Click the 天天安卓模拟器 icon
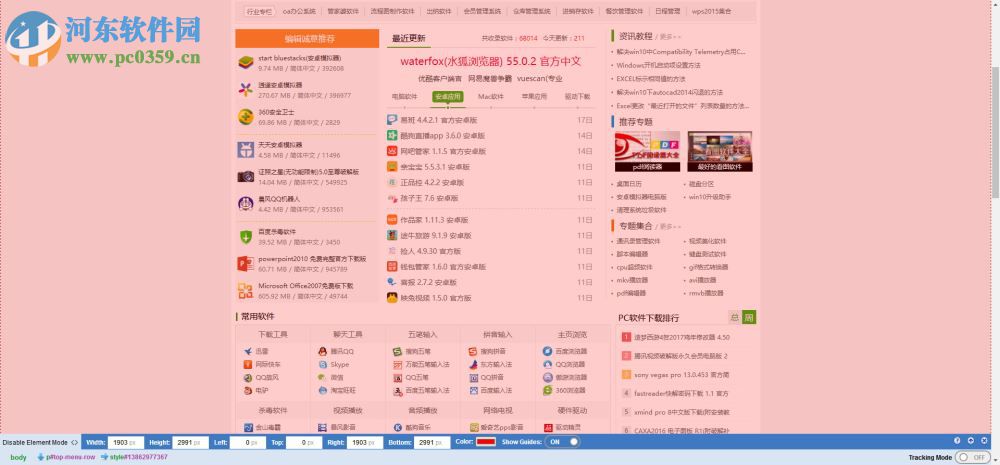Screen dimensions: 1000x465 pos(246,150)
